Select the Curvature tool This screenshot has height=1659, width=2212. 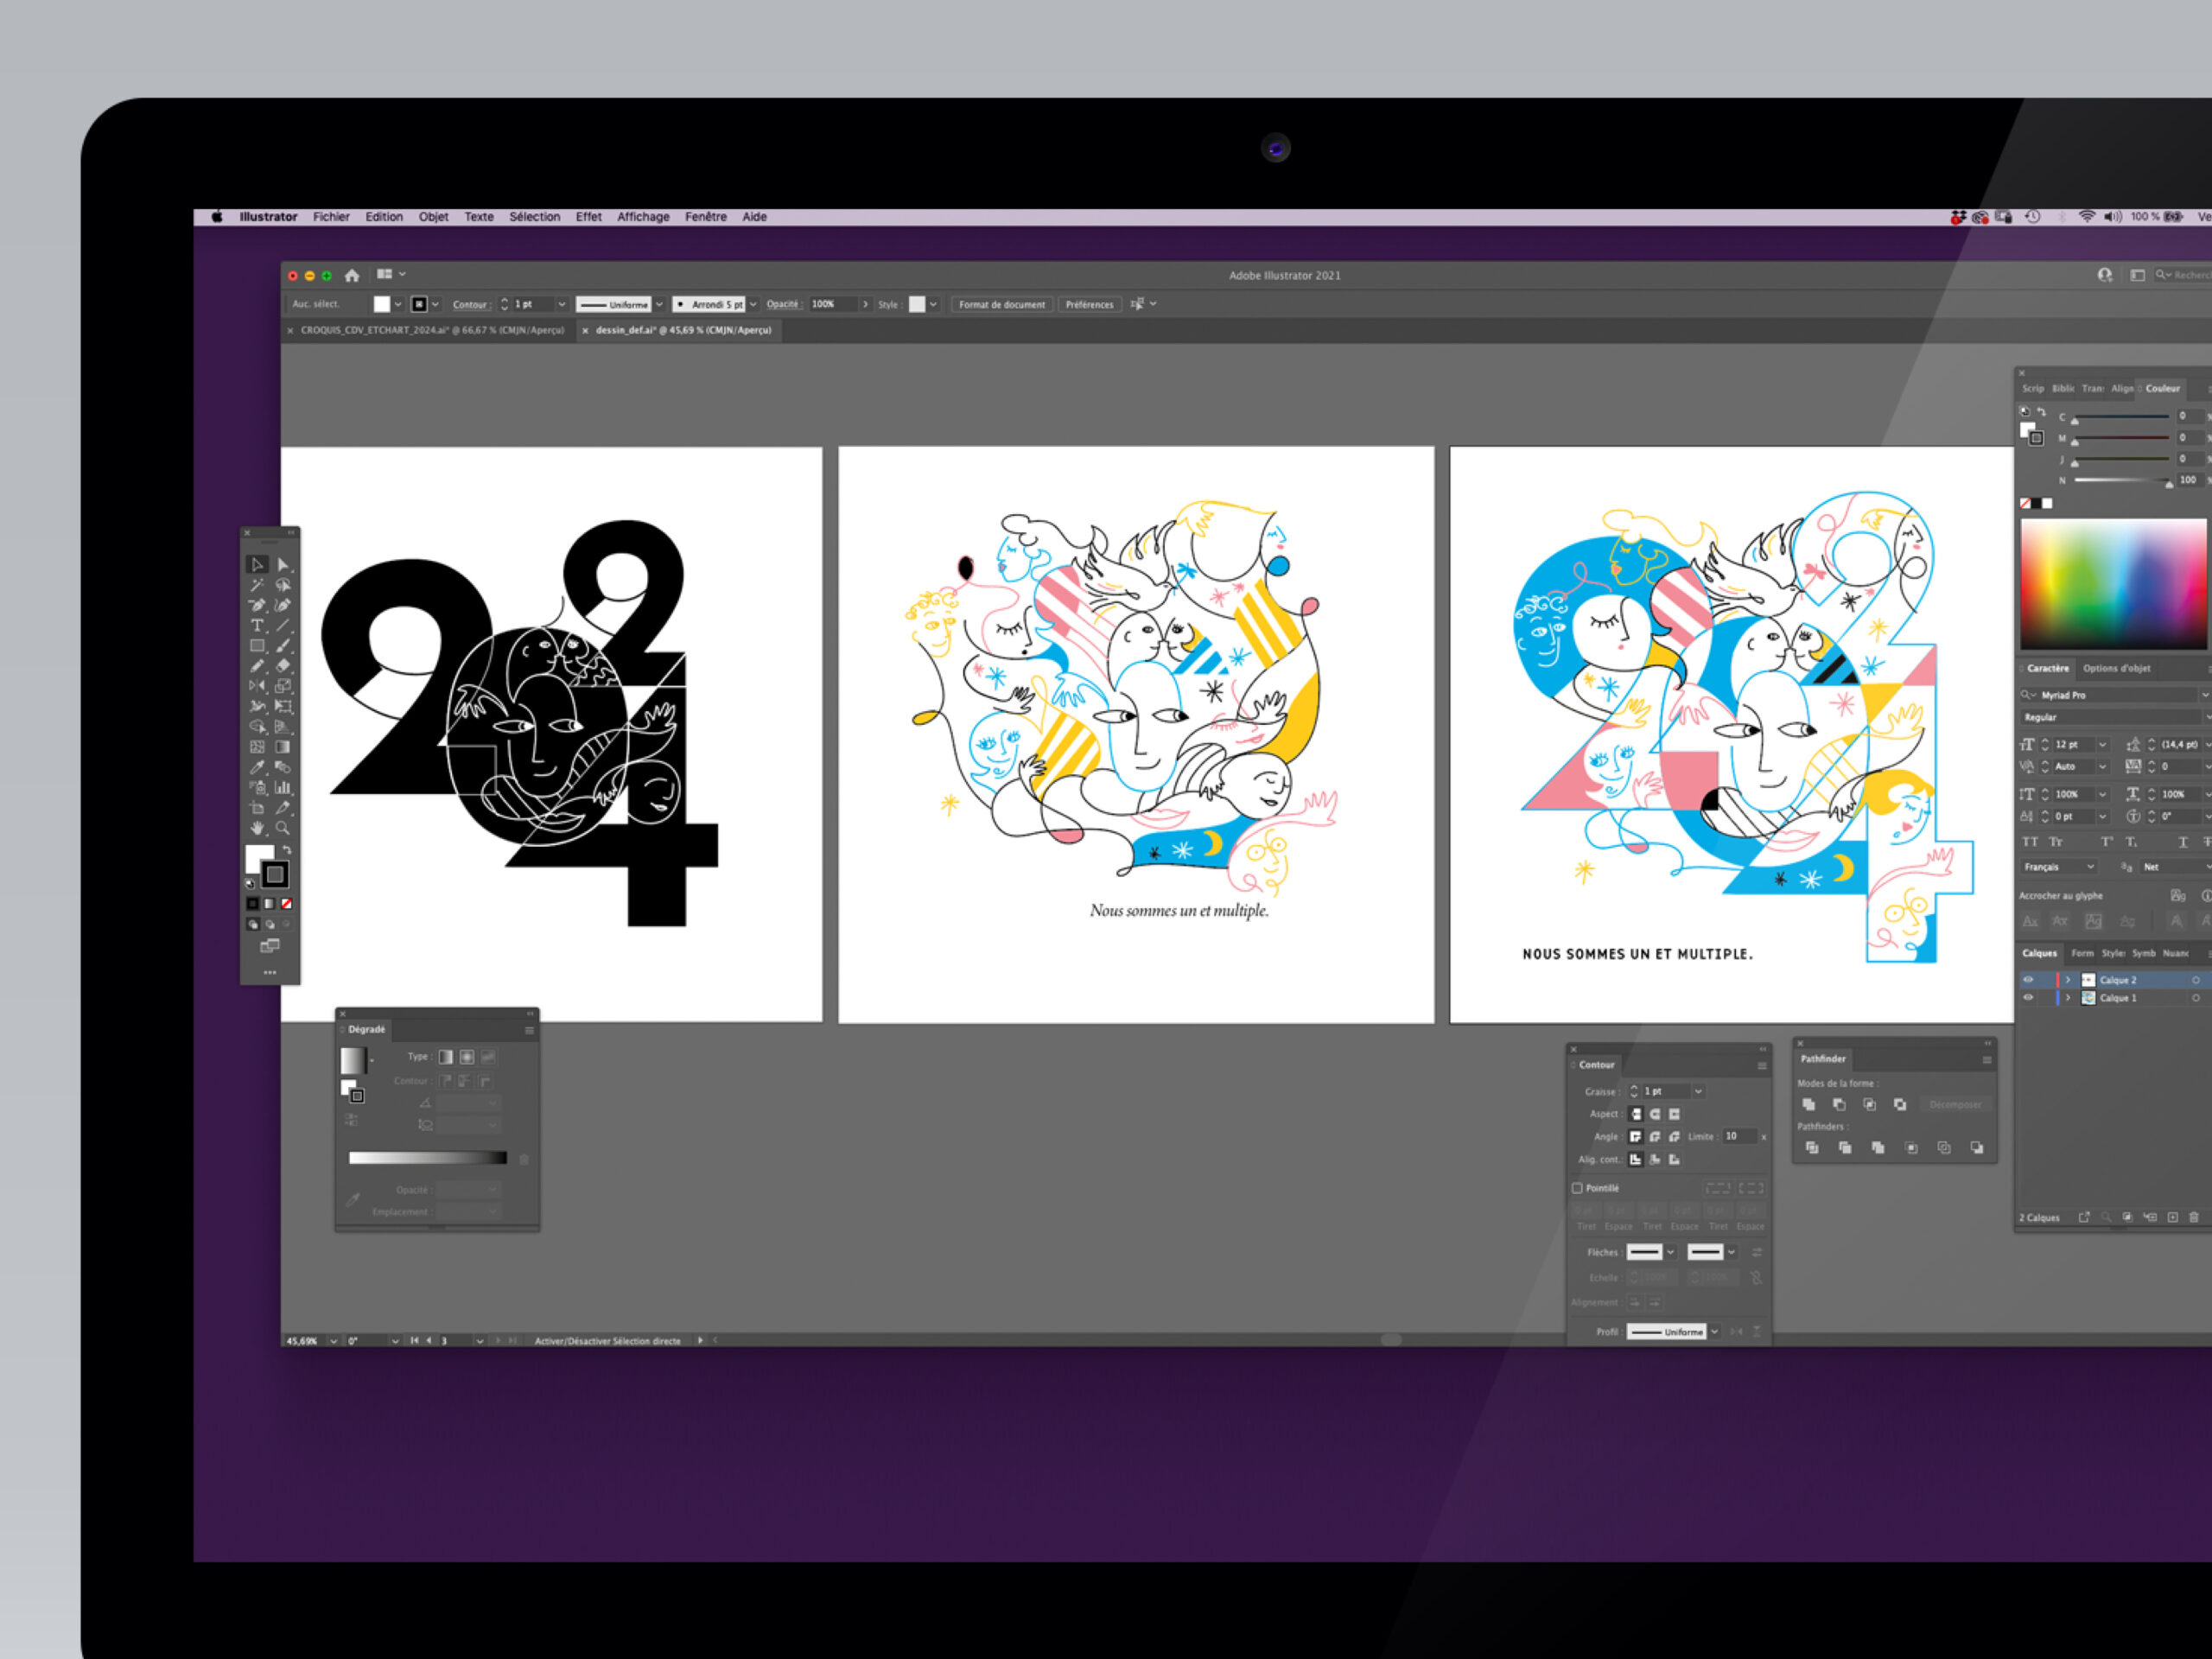coord(283,605)
